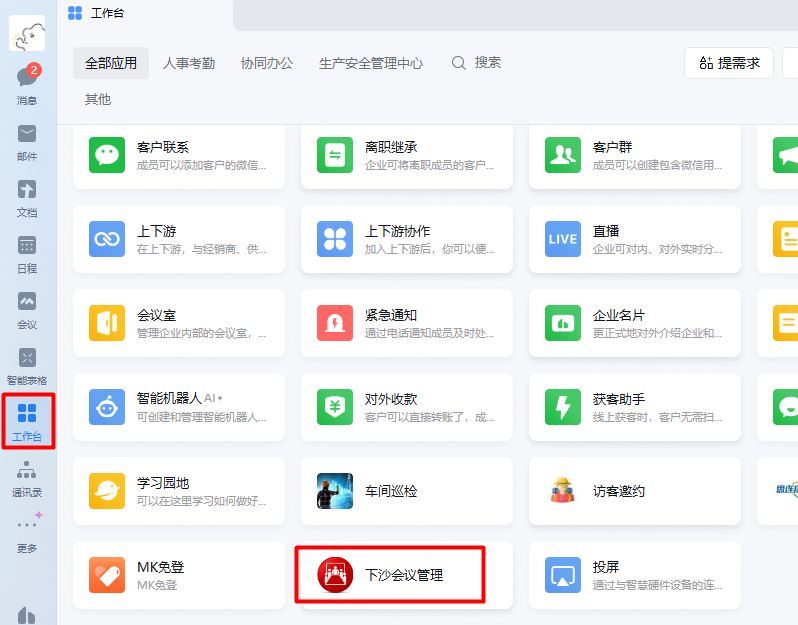
Task: Switch to the 人事考勤 tab
Action: 189,63
